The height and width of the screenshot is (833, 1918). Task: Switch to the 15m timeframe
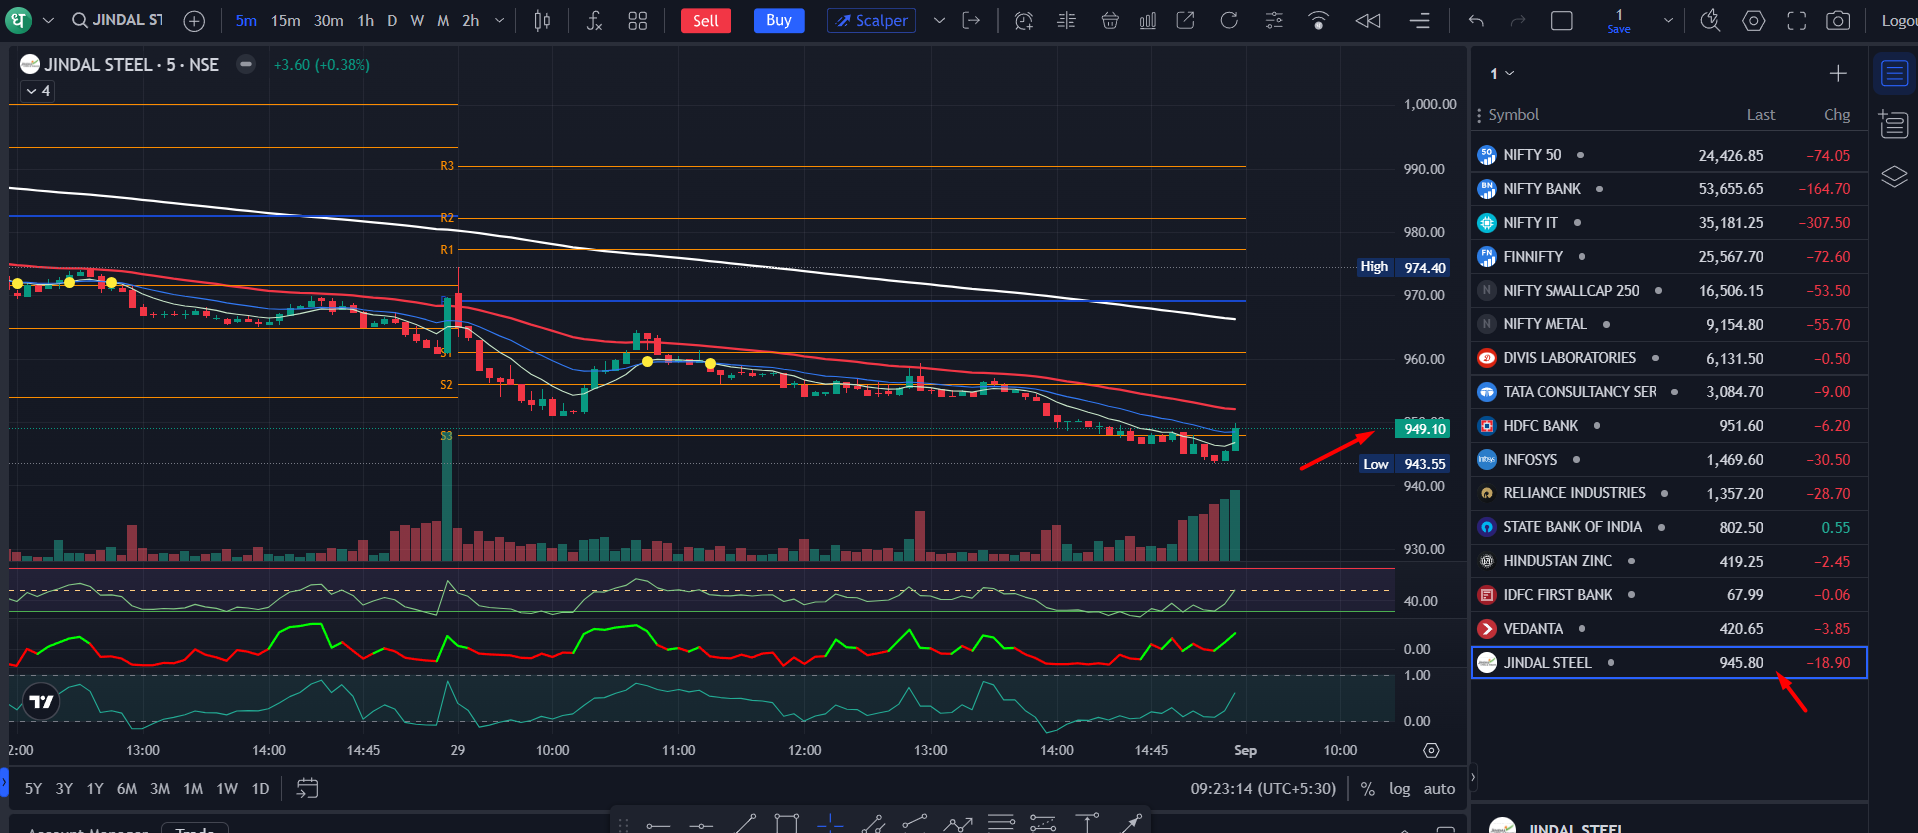tap(285, 20)
